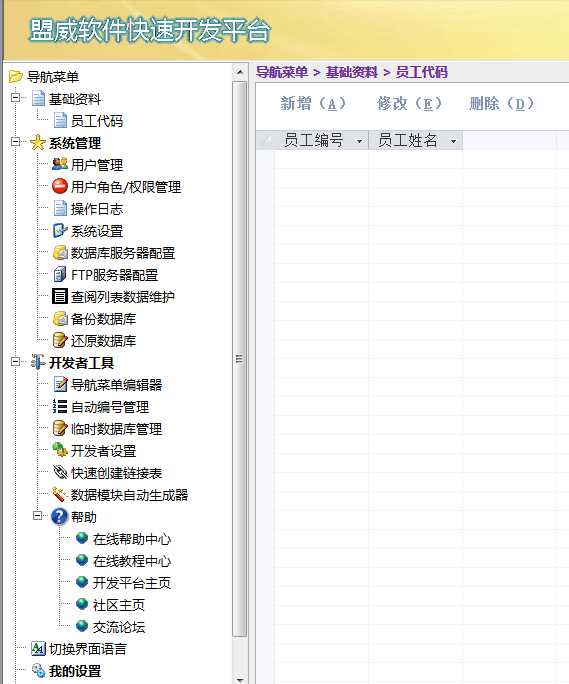Click the red 用户角色/权限管理 icon
Screen dimensions: 569x684
tap(60, 186)
